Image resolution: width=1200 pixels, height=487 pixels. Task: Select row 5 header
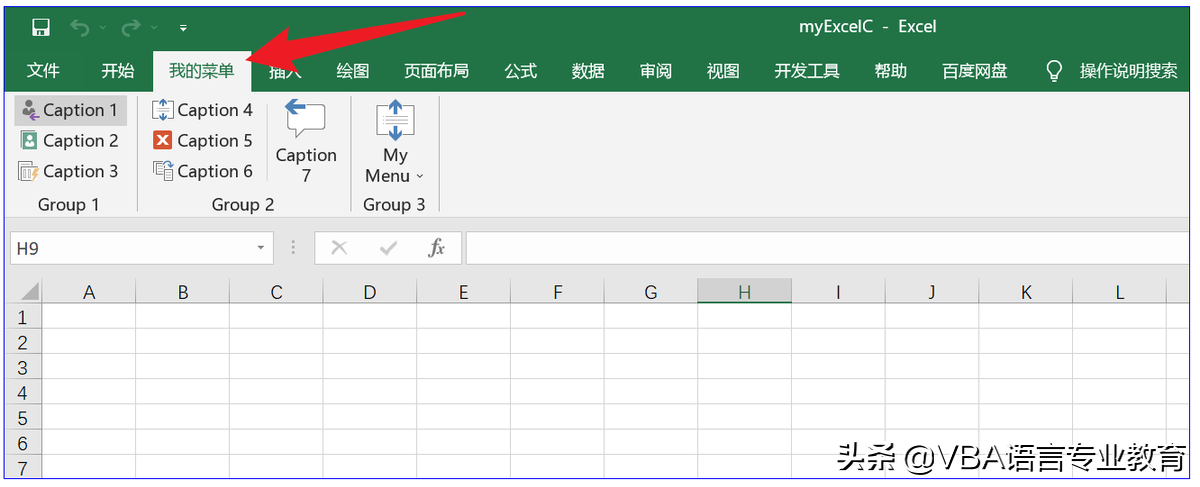click(x=24, y=417)
